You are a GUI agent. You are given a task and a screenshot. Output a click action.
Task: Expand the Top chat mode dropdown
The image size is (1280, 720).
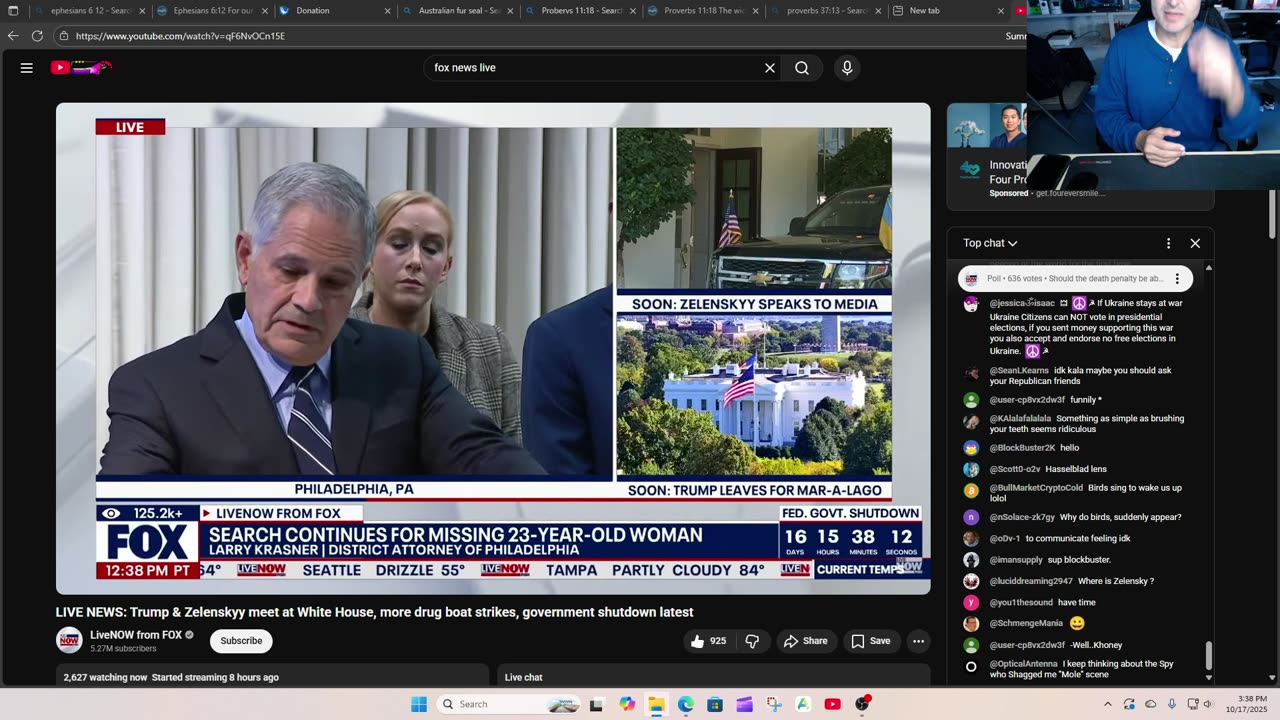click(990, 243)
